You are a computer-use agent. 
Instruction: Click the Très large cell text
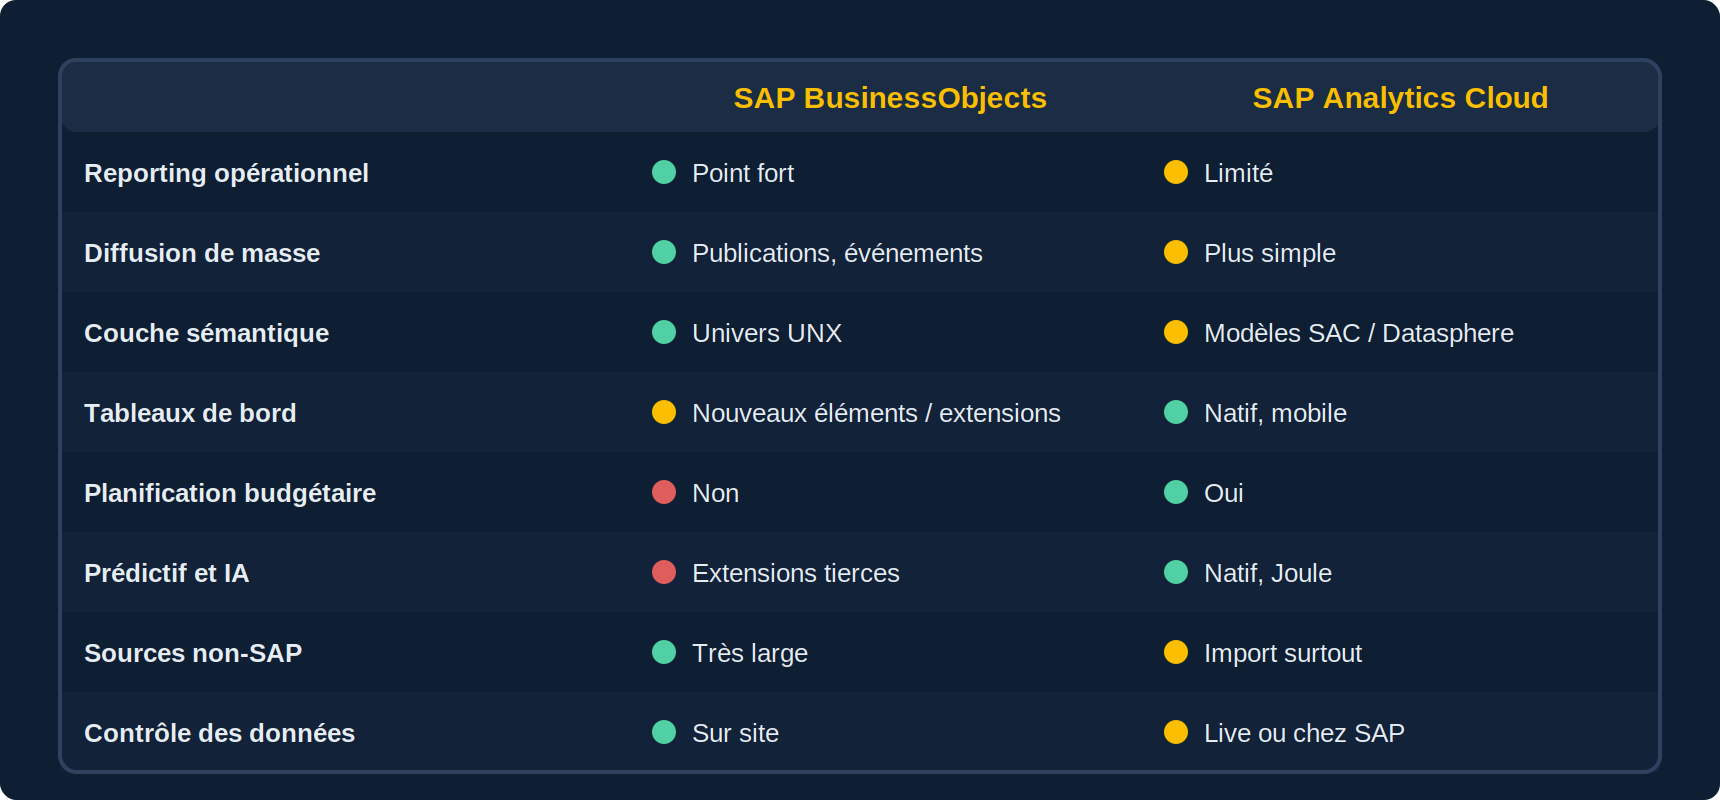click(750, 653)
